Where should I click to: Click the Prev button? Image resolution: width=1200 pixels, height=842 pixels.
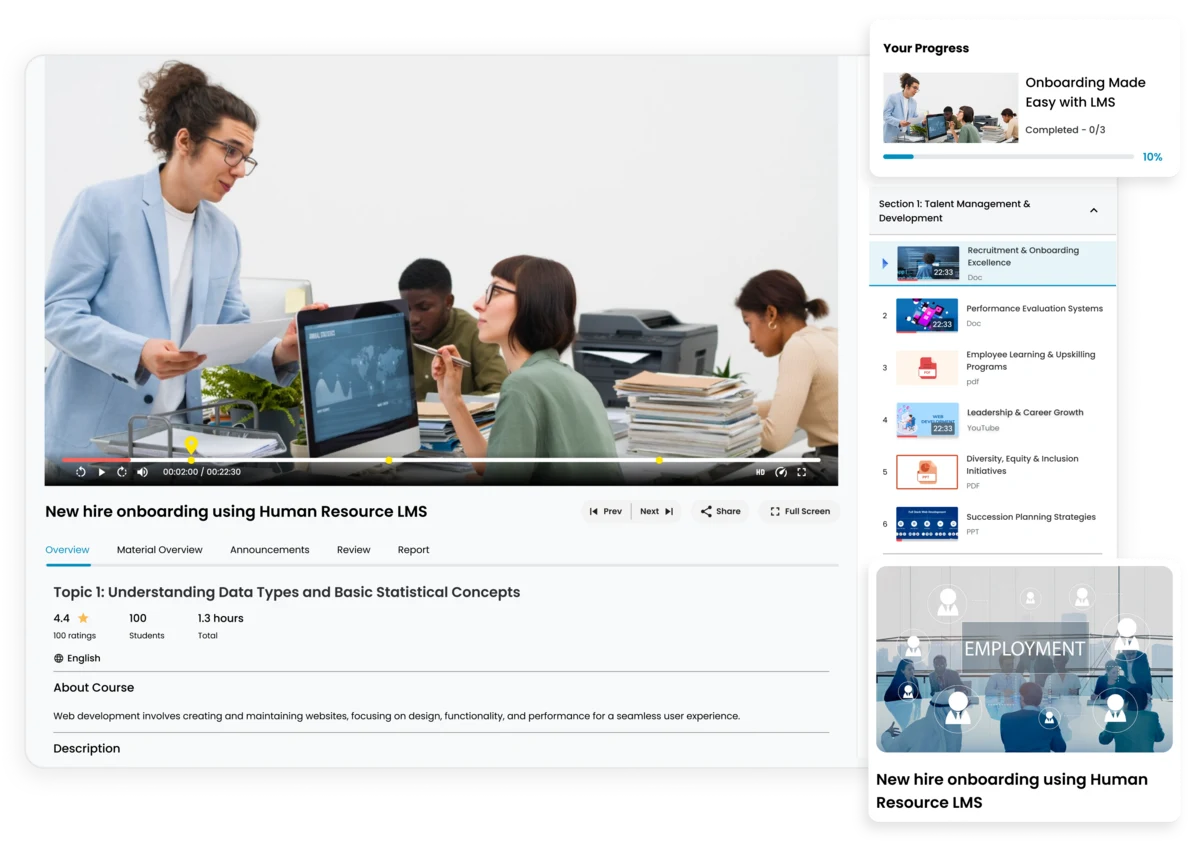tap(606, 511)
